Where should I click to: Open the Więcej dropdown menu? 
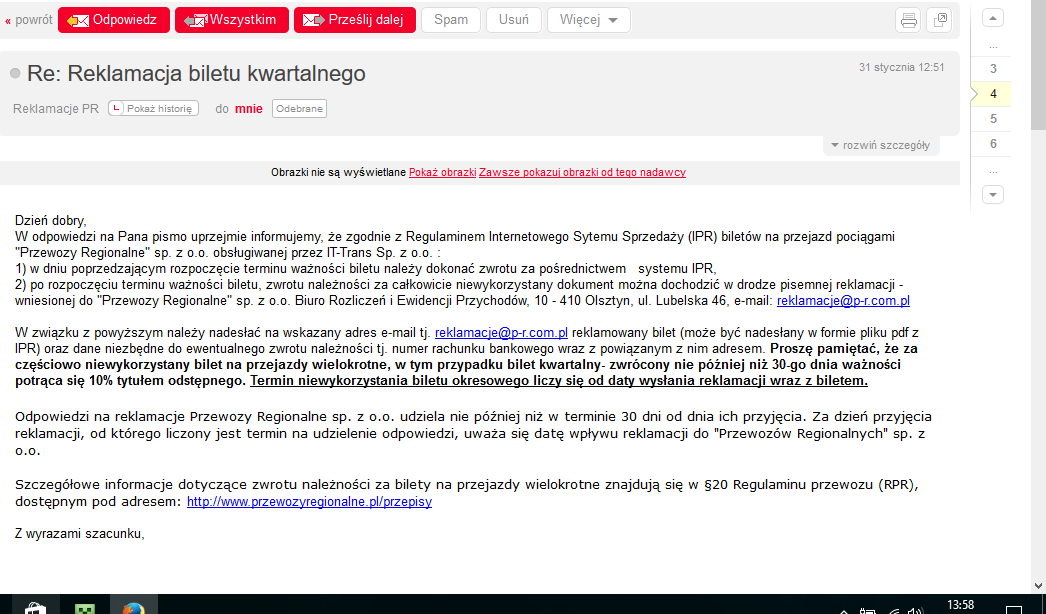pyautogui.click(x=588, y=20)
